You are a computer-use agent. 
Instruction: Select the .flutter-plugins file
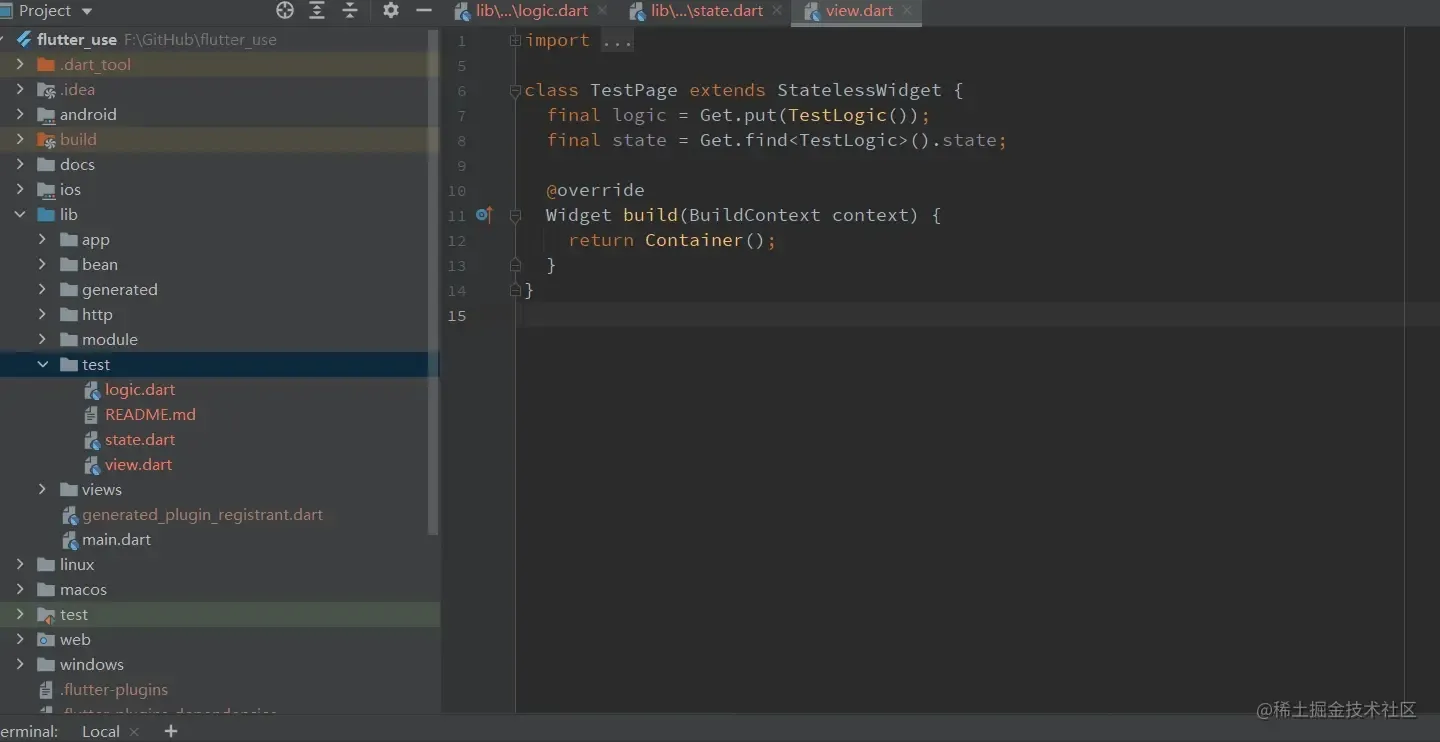coord(114,689)
